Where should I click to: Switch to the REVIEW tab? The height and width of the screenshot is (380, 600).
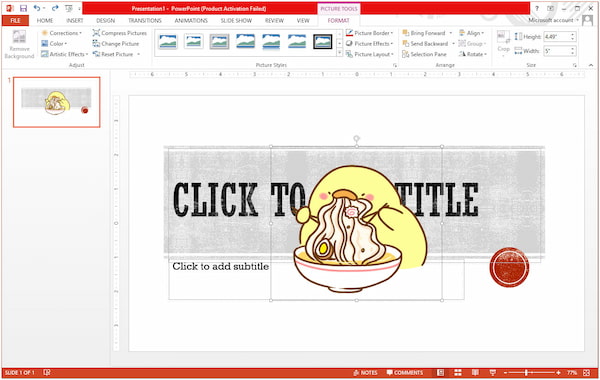point(274,21)
